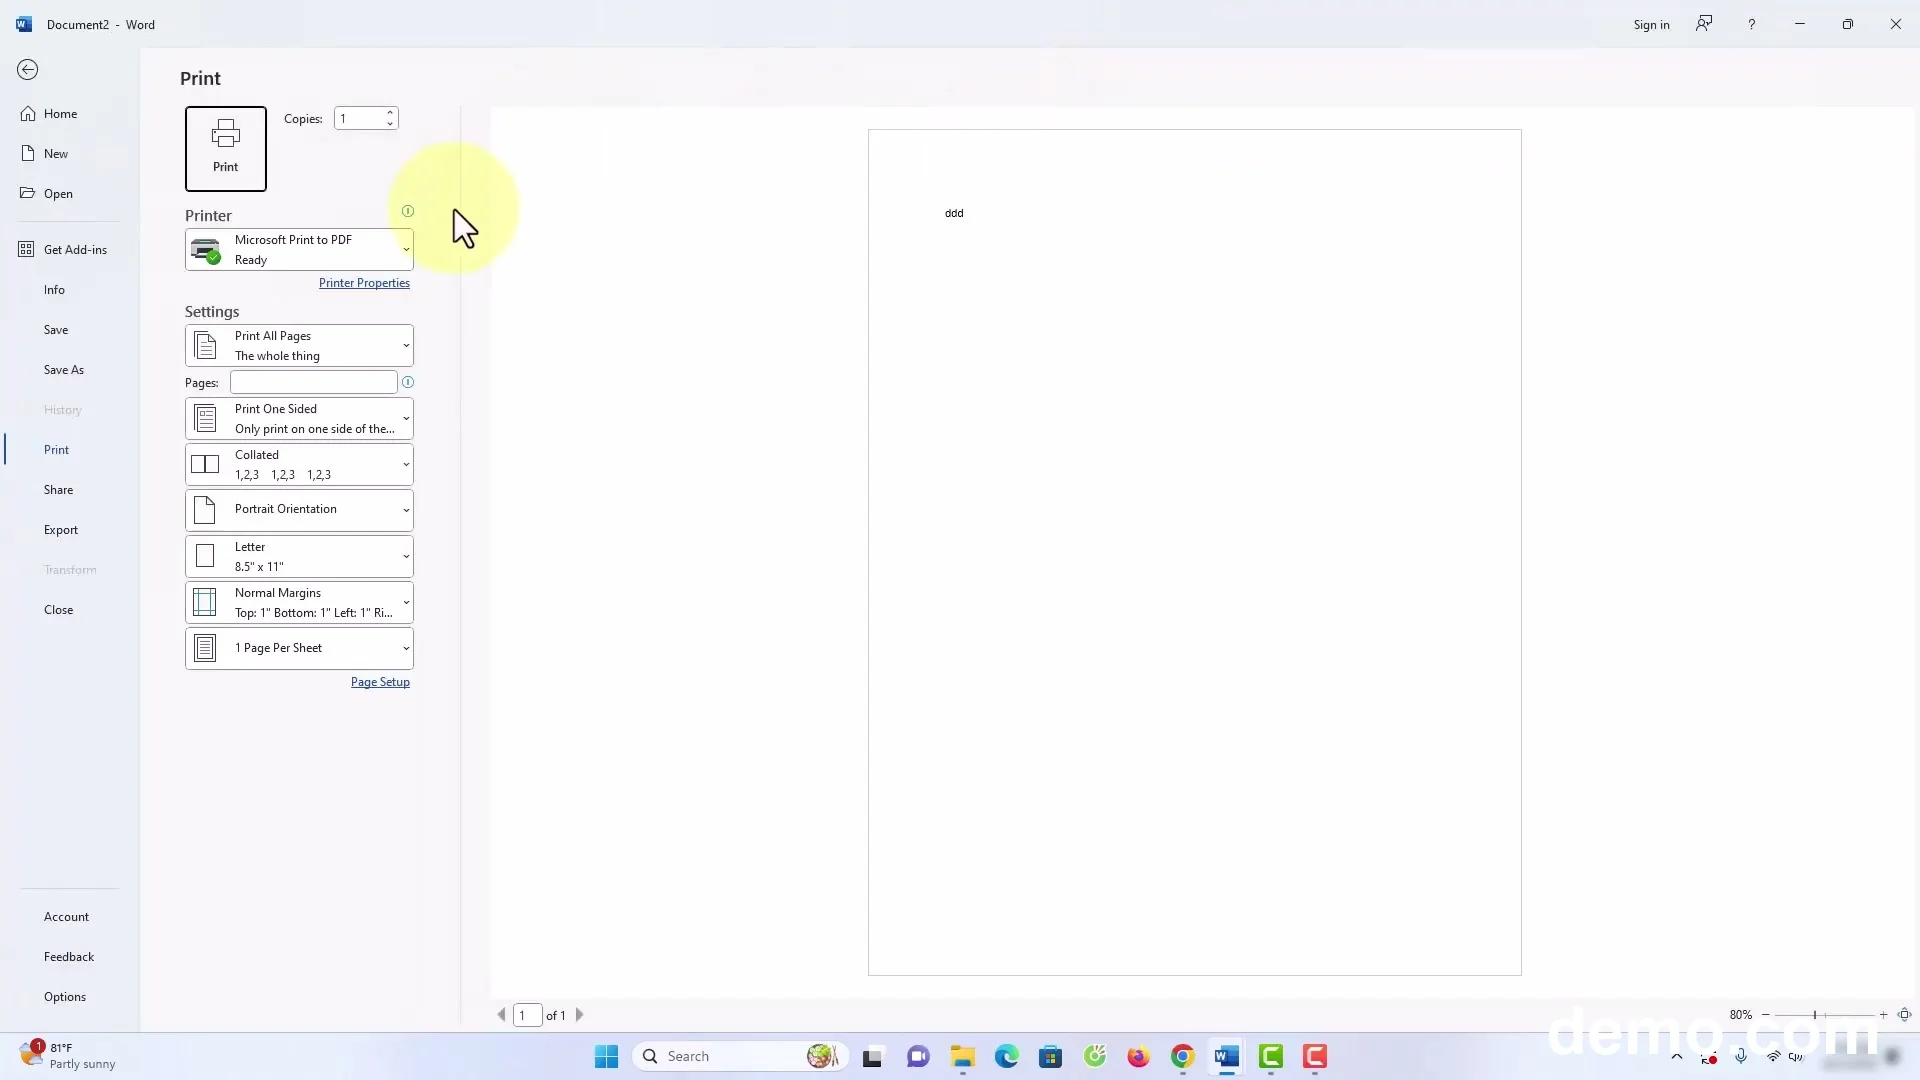The image size is (1920, 1080).
Task: Increase number of copies with up arrow
Action: [x=390, y=112]
